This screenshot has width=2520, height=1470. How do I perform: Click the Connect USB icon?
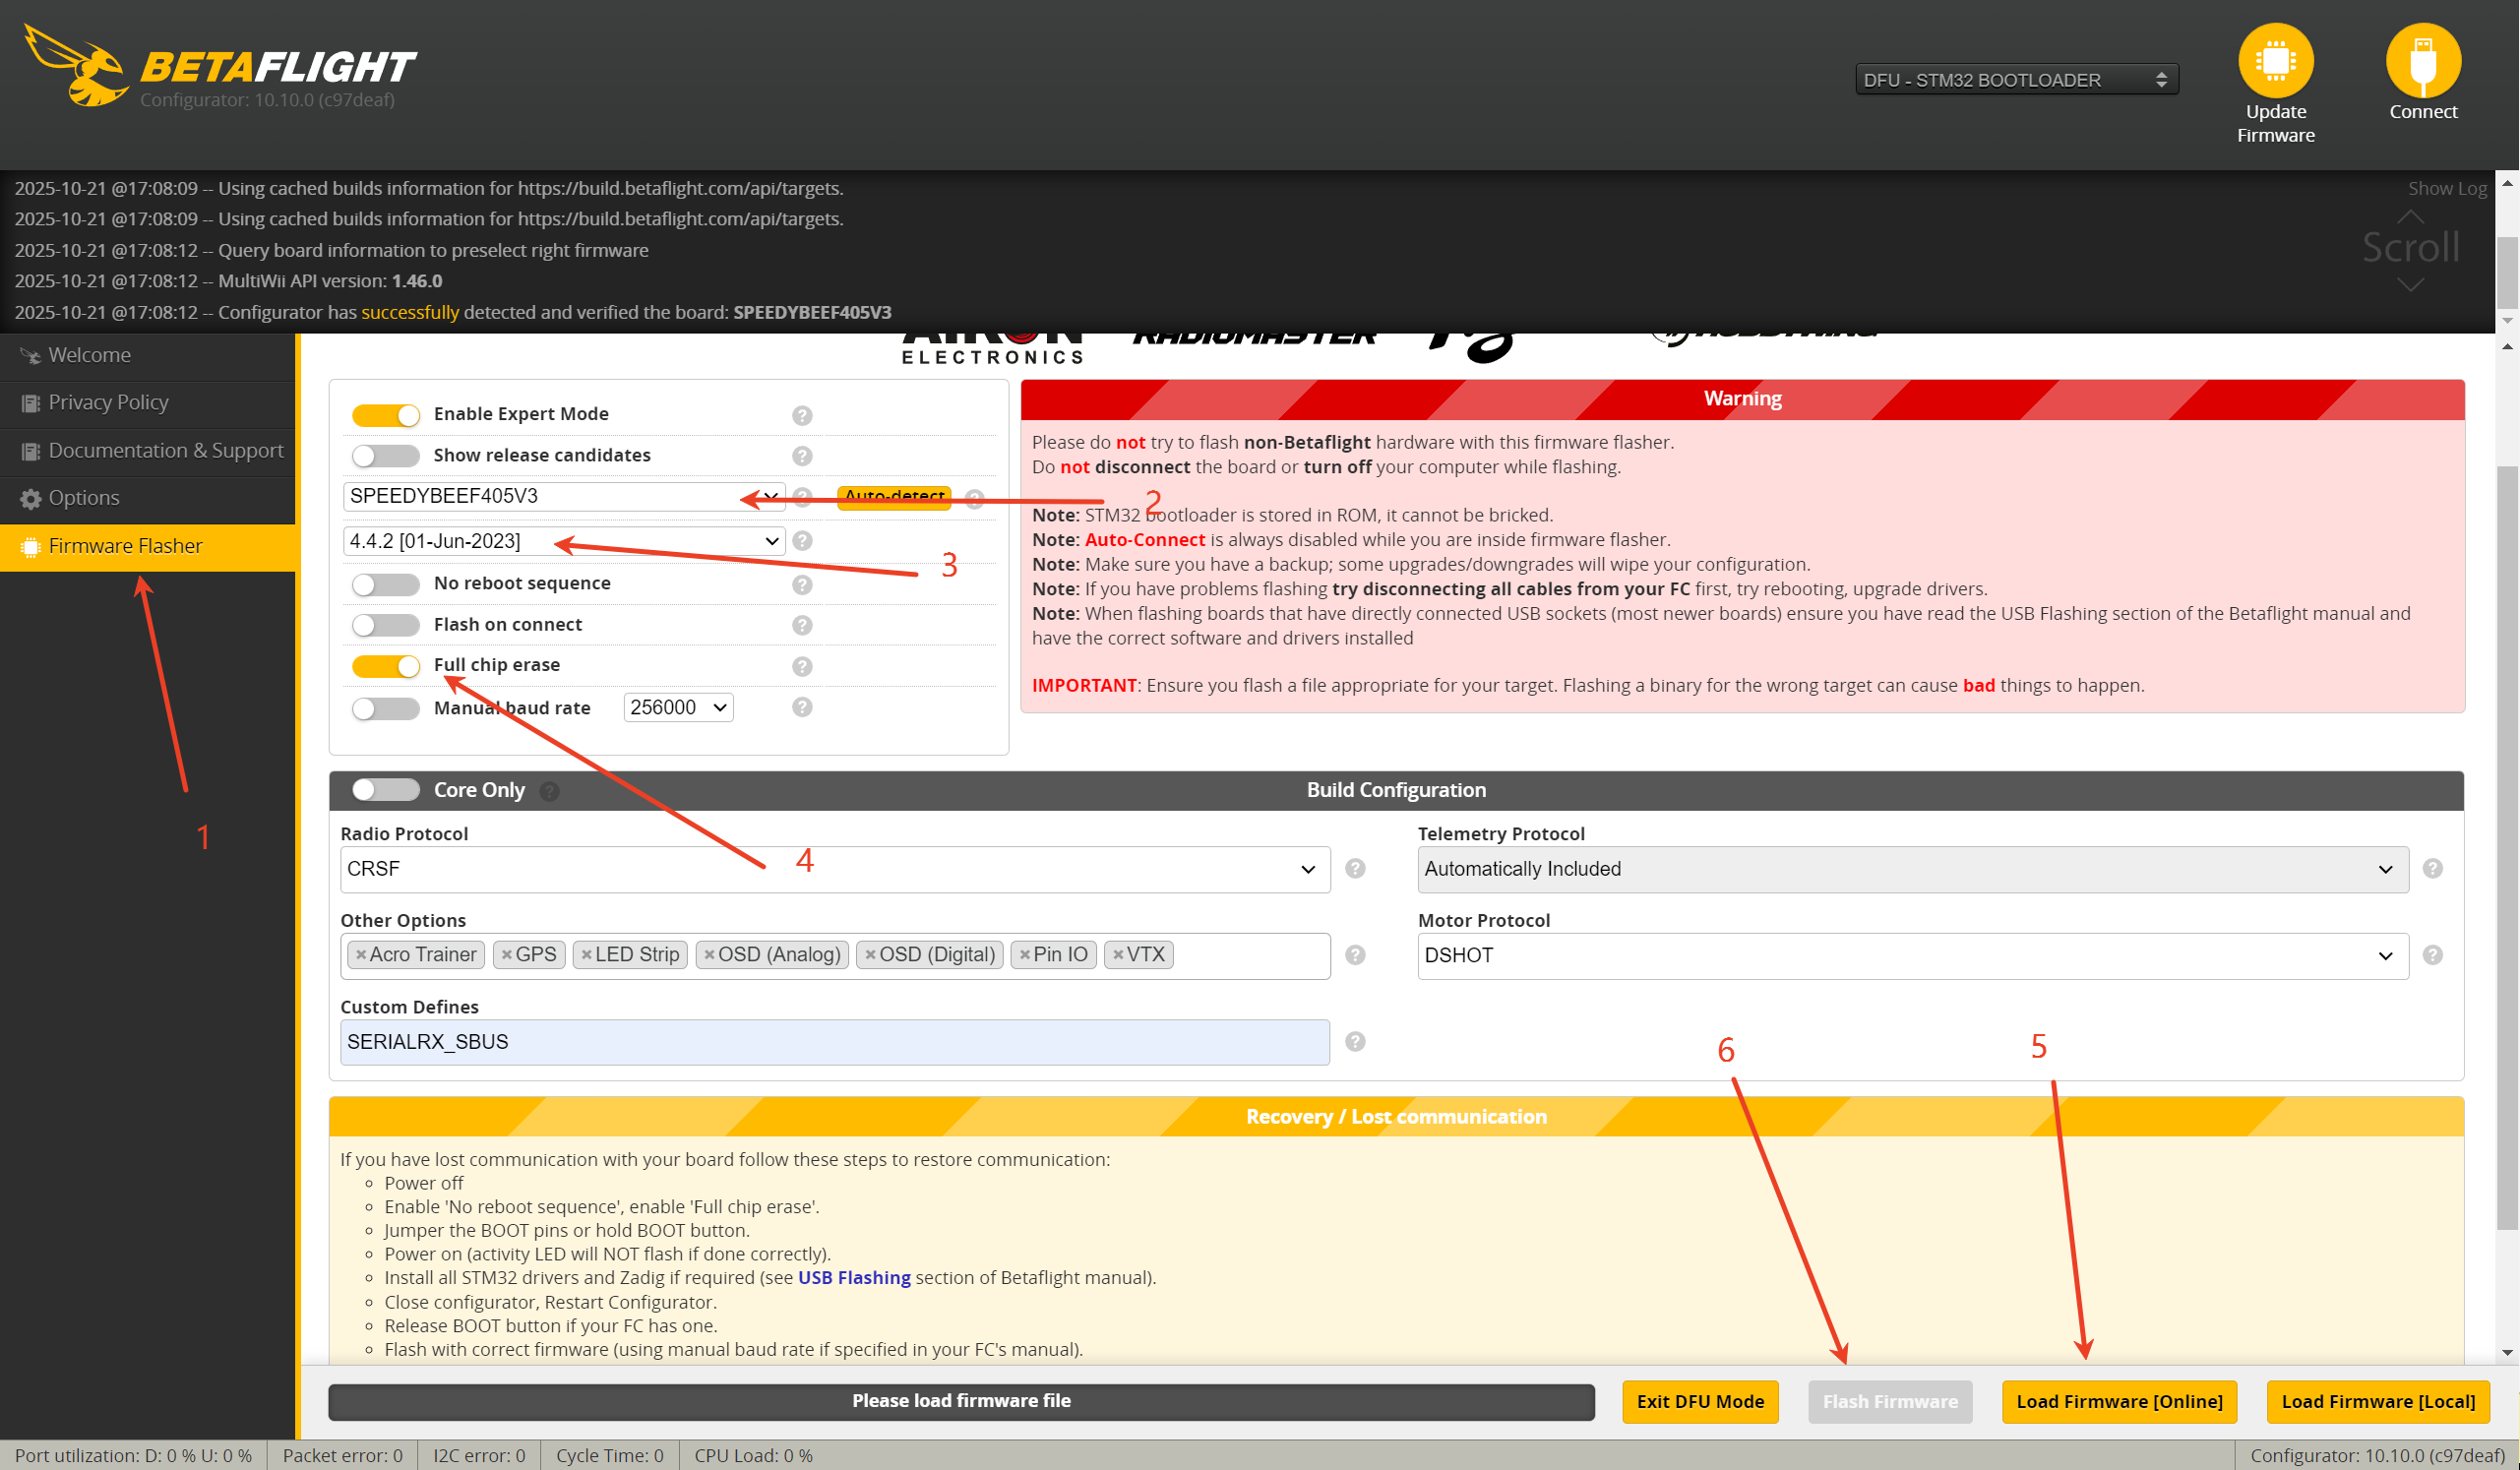tap(2422, 61)
